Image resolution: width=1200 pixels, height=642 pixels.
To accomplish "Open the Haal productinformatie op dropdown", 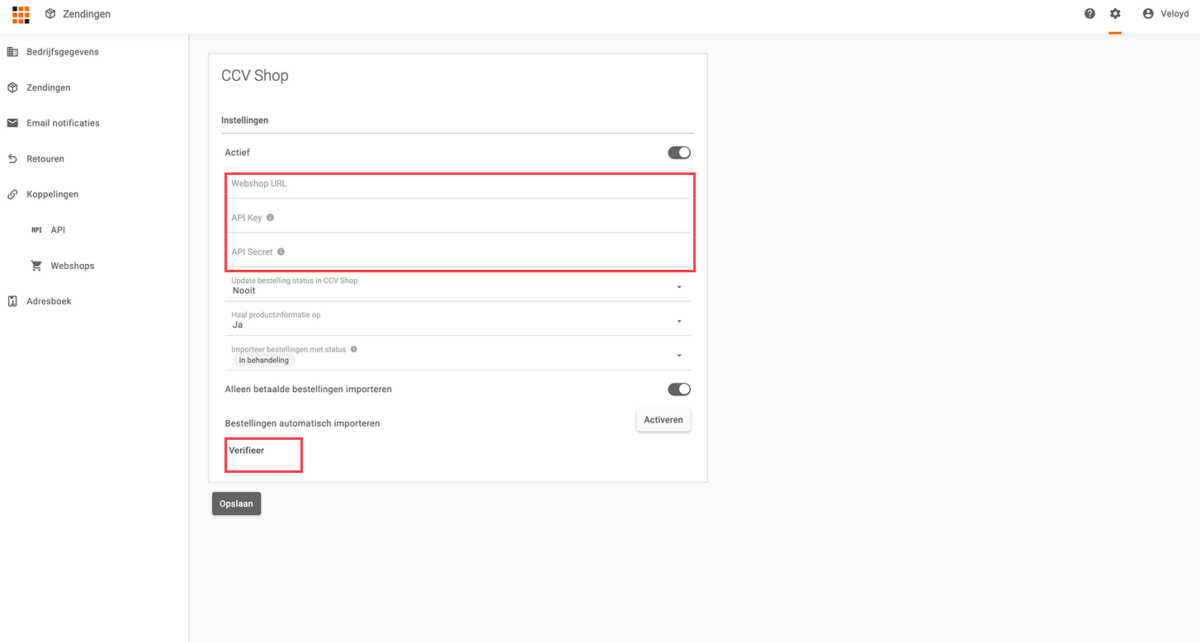I will [679, 321].
